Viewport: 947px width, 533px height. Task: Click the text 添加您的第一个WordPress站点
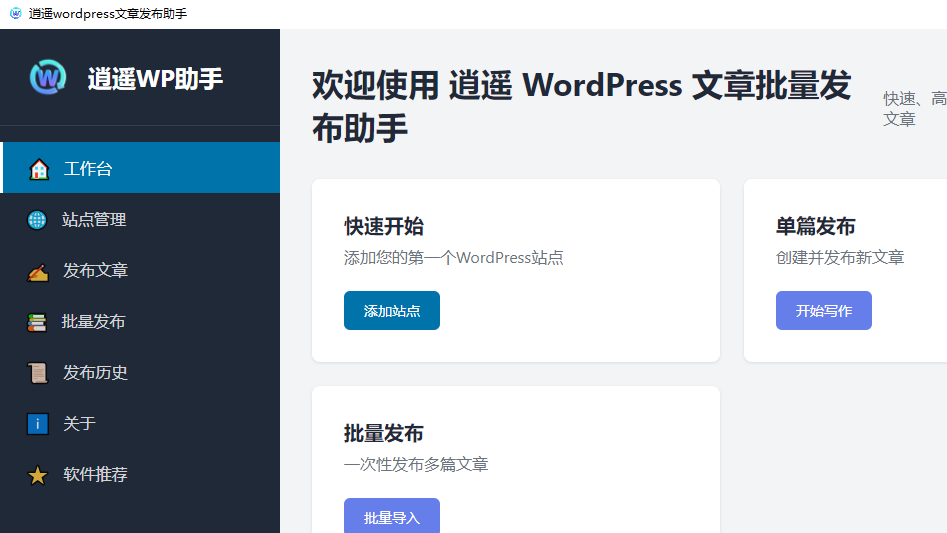coord(454,258)
